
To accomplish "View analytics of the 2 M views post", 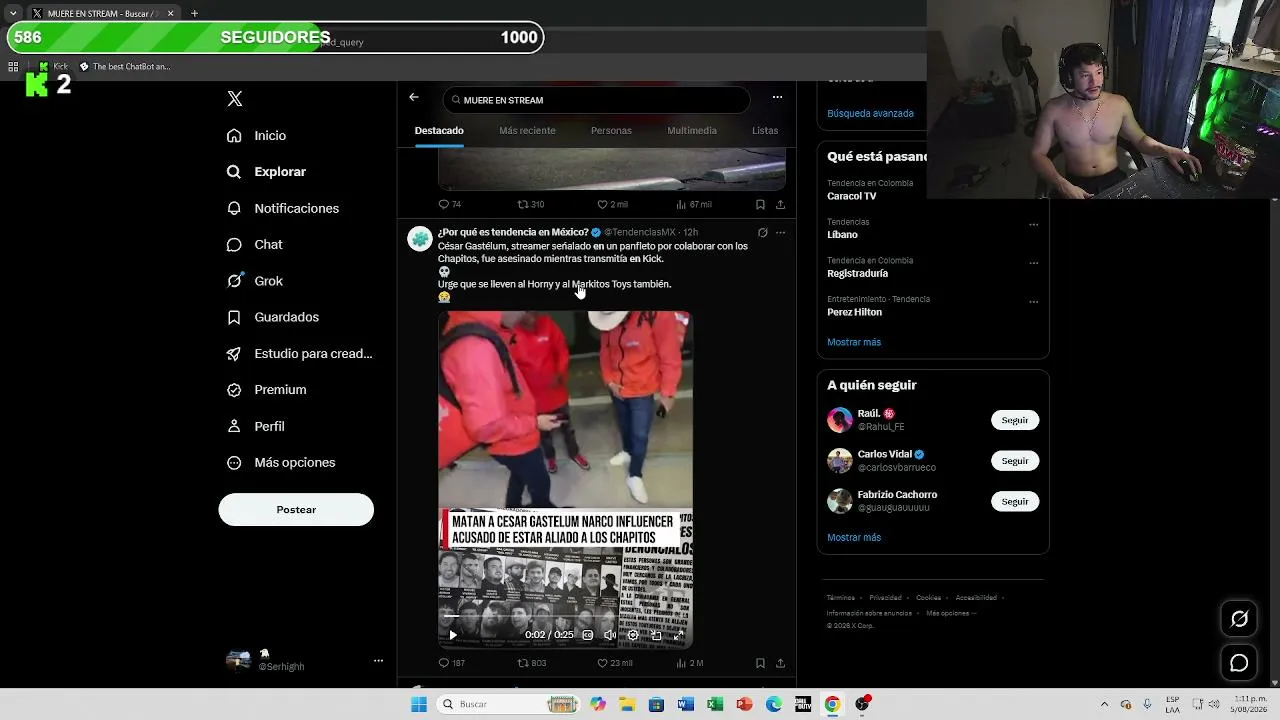I will (x=690, y=663).
